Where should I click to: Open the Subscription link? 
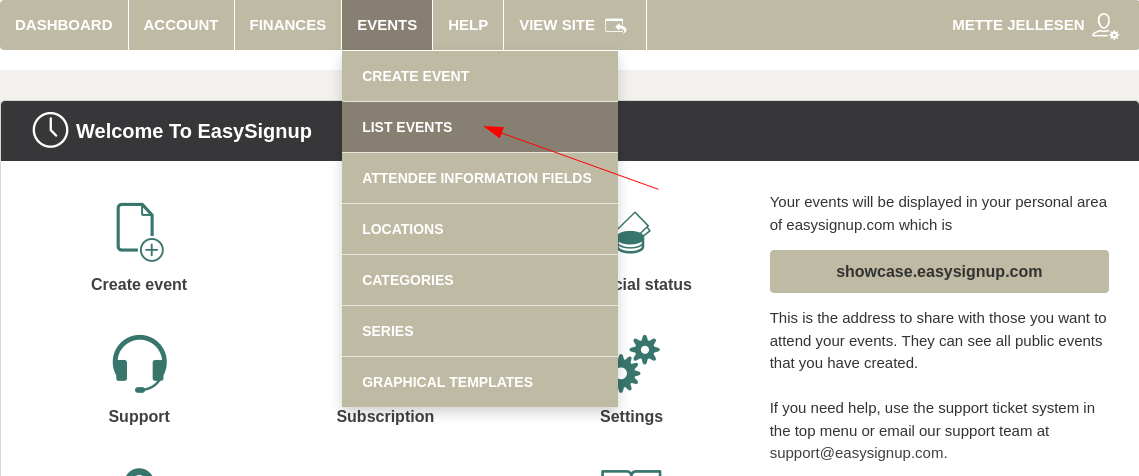click(385, 417)
